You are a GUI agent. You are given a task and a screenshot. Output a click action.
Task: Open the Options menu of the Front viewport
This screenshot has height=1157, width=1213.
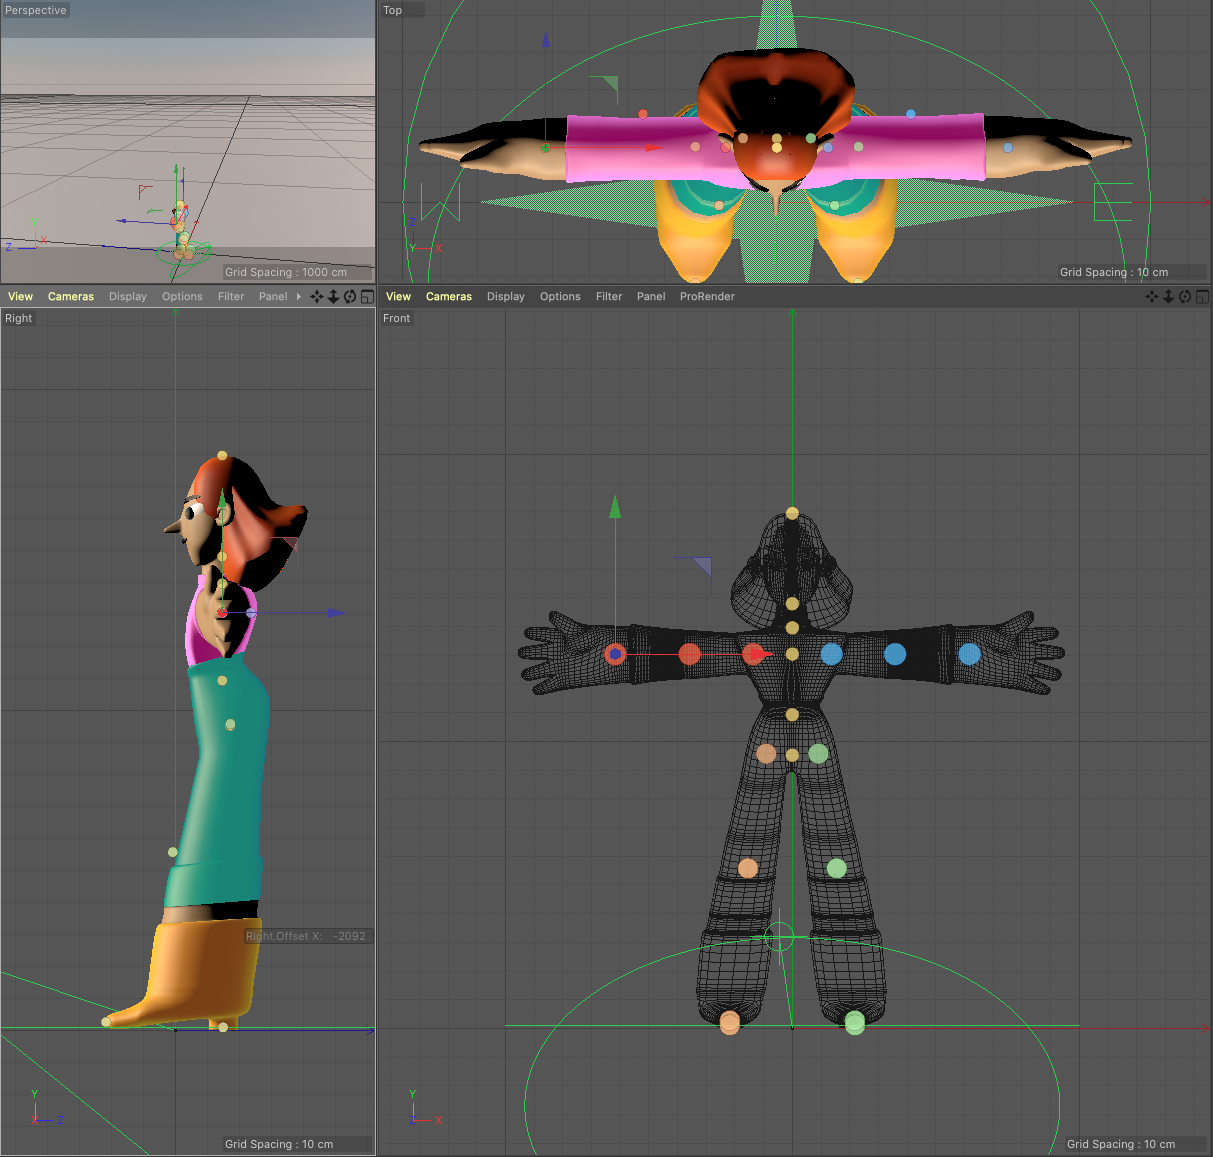[560, 296]
